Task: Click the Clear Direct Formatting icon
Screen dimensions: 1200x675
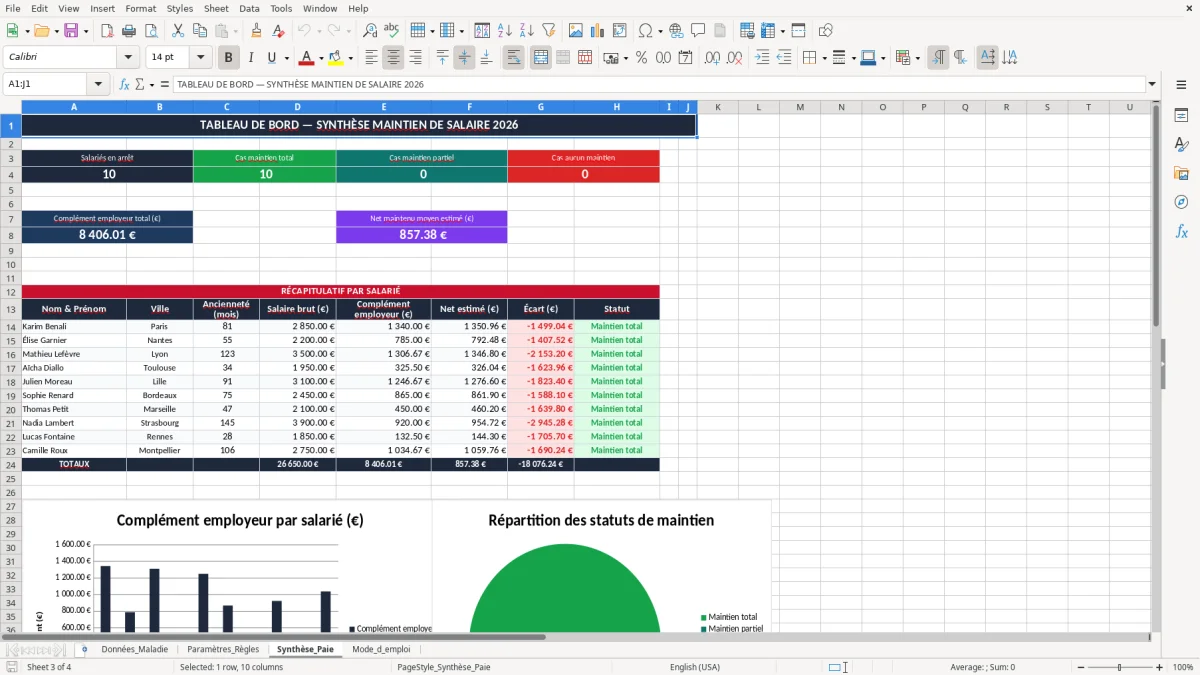Action: coord(277,31)
